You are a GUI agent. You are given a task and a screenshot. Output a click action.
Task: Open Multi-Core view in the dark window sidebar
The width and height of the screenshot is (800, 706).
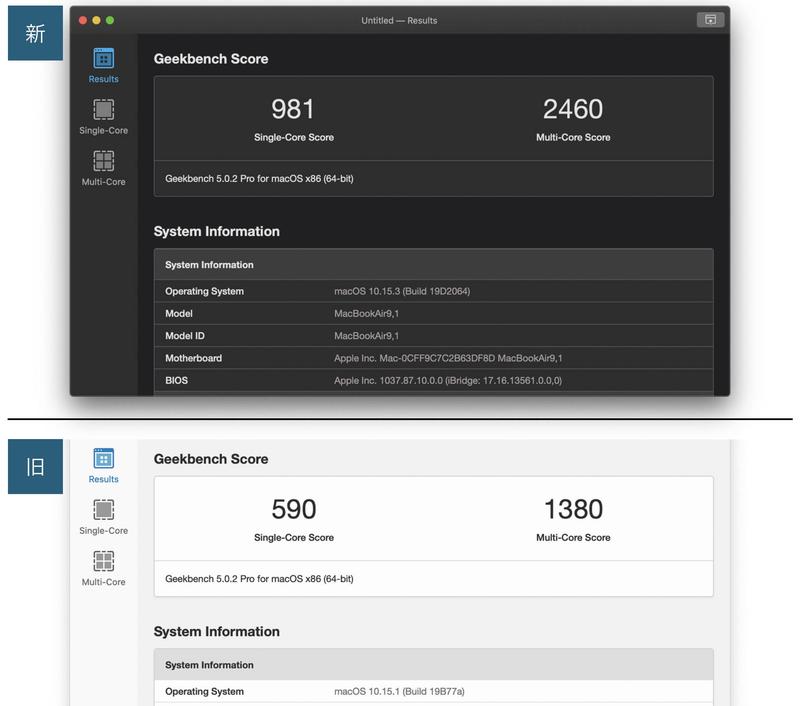[103, 162]
